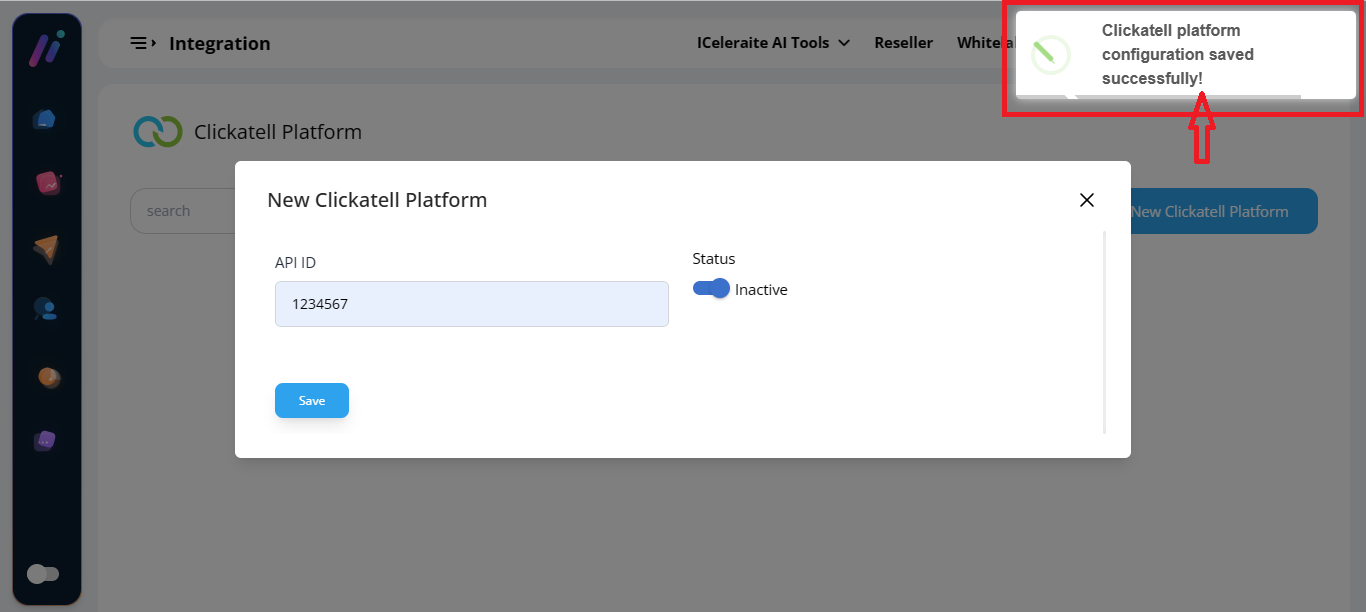
Task: Toggle the Status switch in the dialog
Action: (x=711, y=289)
